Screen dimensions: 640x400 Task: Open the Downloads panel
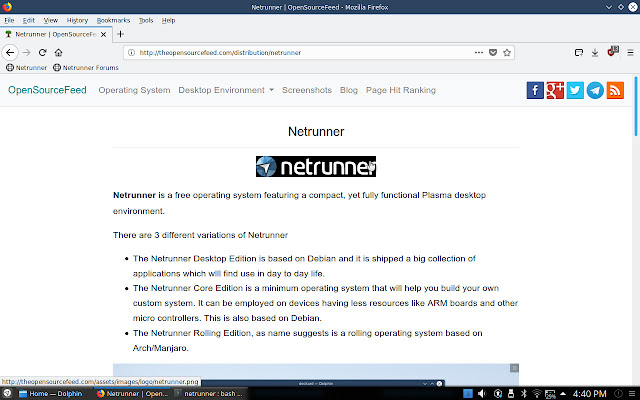[595, 52]
